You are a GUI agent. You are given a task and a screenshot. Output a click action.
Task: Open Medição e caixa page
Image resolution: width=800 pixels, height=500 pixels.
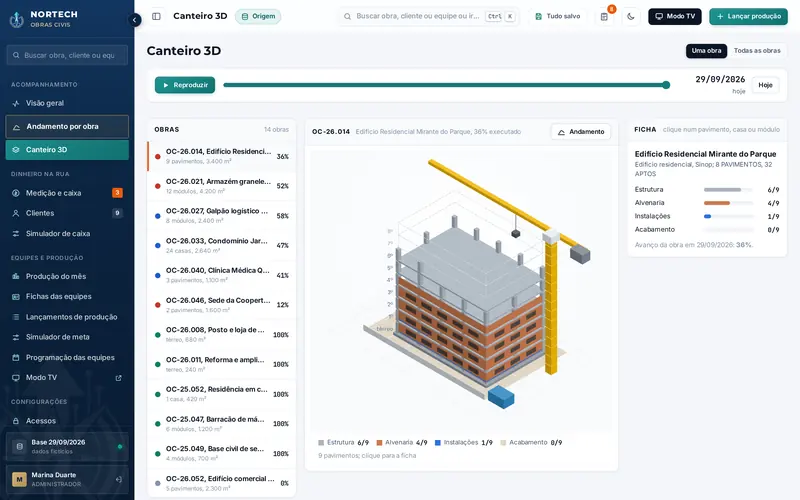pos(67,193)
